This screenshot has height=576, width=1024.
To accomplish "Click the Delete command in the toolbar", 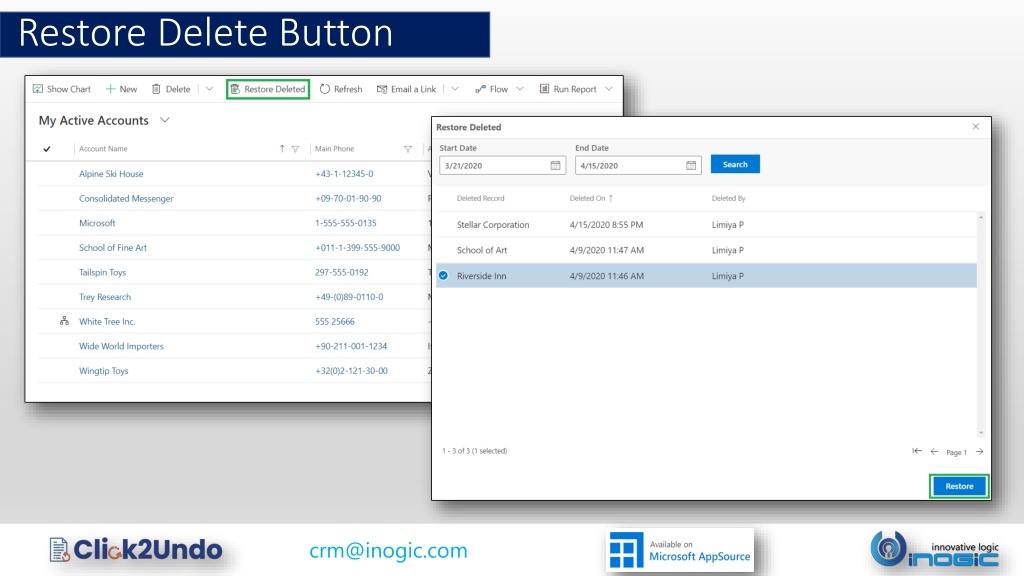I will pos(171,89).
